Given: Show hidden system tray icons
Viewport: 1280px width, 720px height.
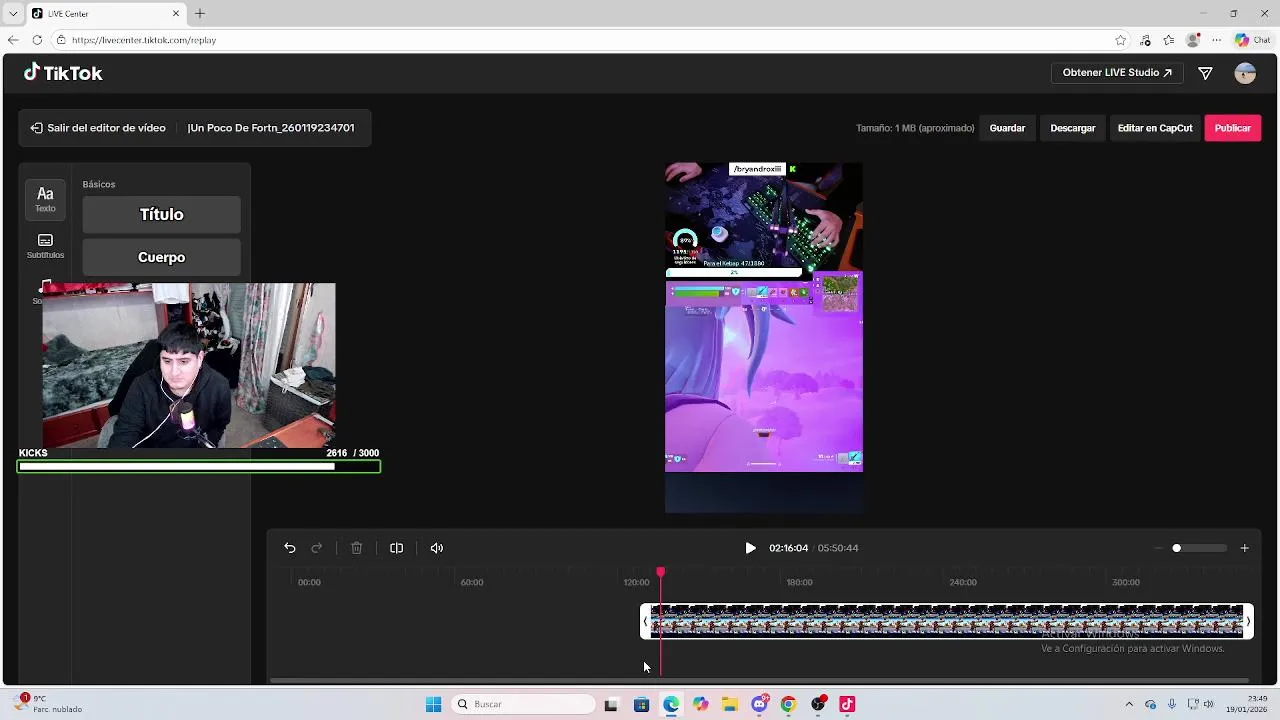Looking at the screenshot, I should coord(1129,704).
